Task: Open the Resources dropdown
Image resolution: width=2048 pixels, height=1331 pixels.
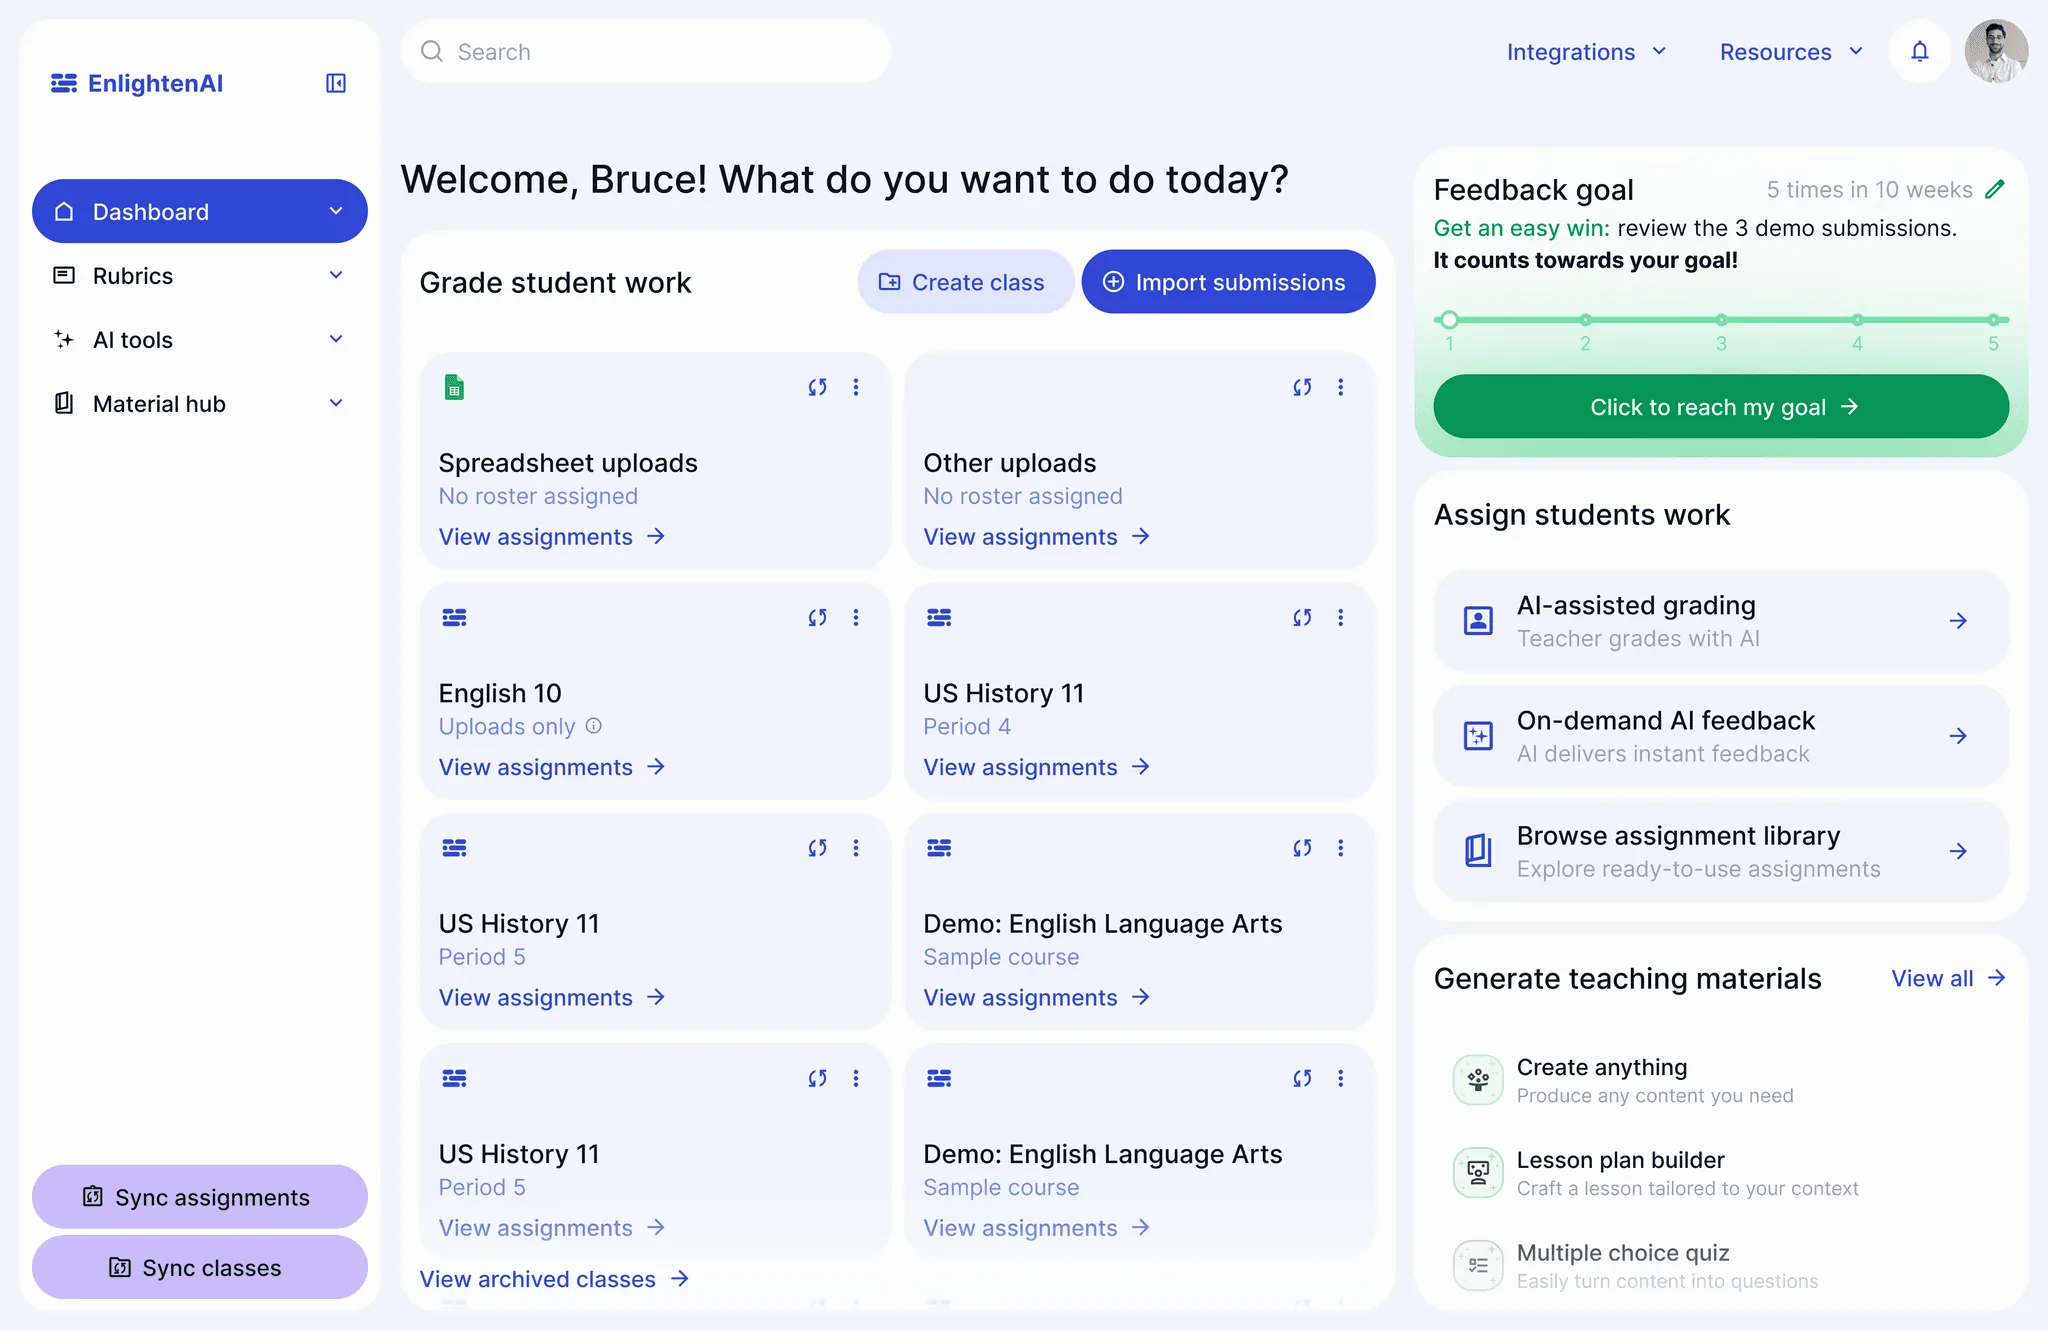Action: 1792,52
